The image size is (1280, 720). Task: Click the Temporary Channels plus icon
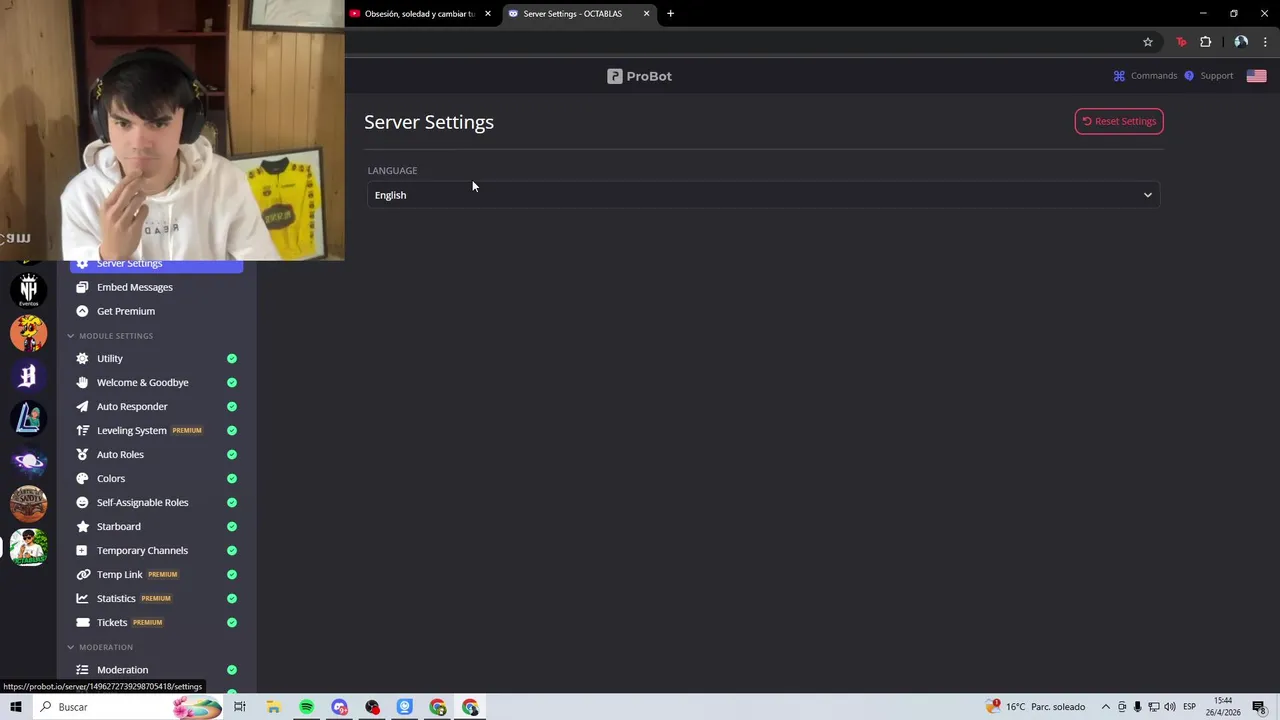[x=82, y=550]
